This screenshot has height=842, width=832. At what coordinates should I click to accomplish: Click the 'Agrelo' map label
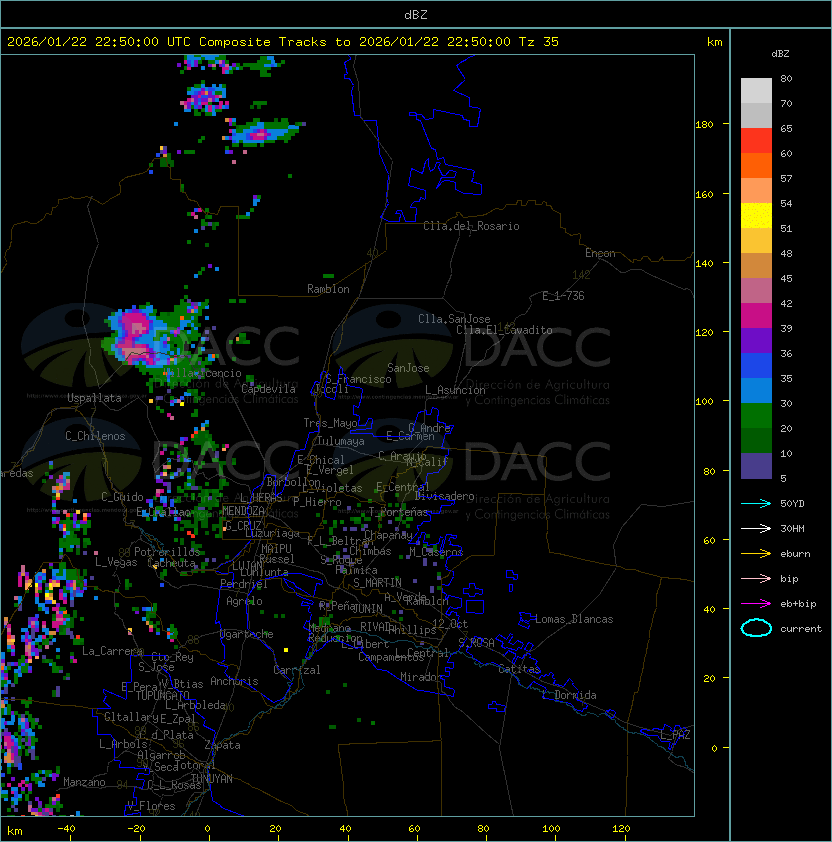(x=244, y=601)
